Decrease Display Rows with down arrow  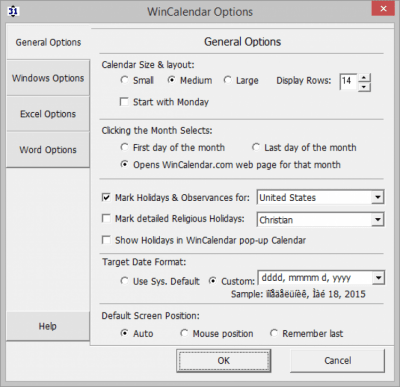pos(364,87)
